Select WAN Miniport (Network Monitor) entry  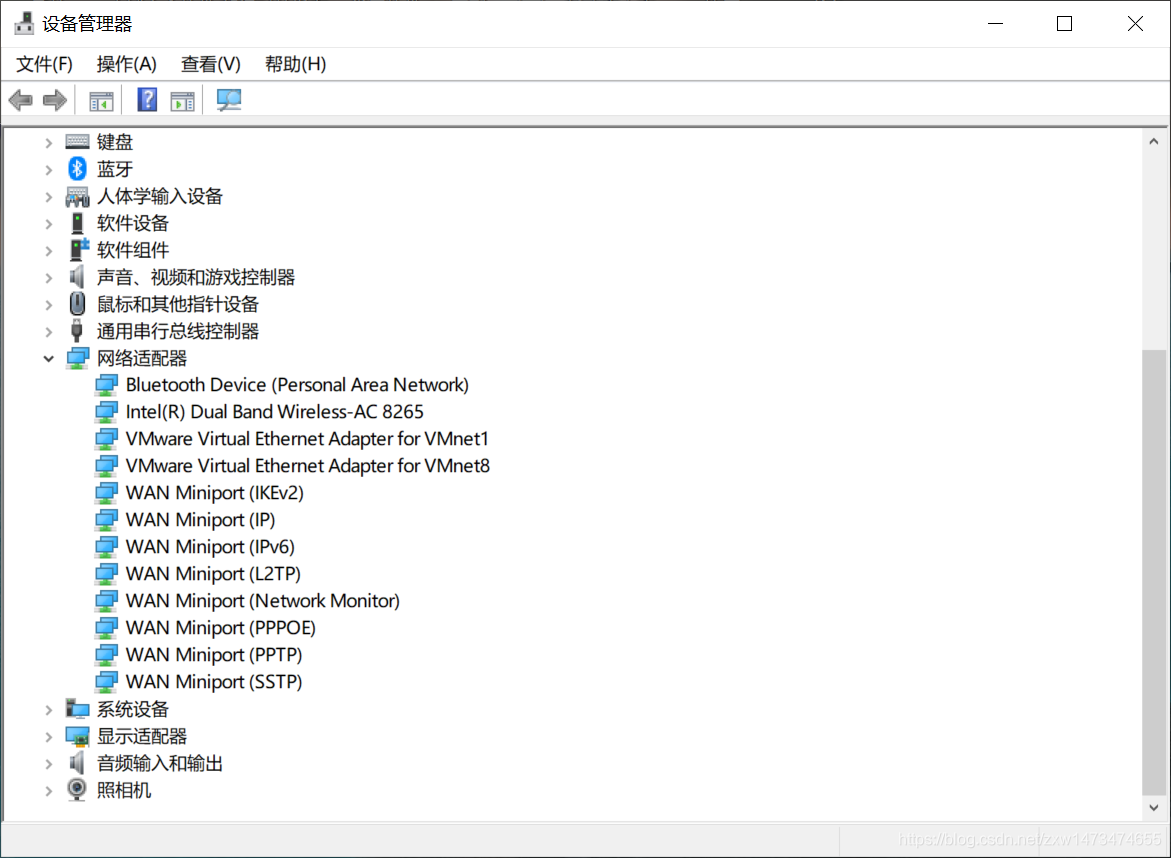(262, 600)
